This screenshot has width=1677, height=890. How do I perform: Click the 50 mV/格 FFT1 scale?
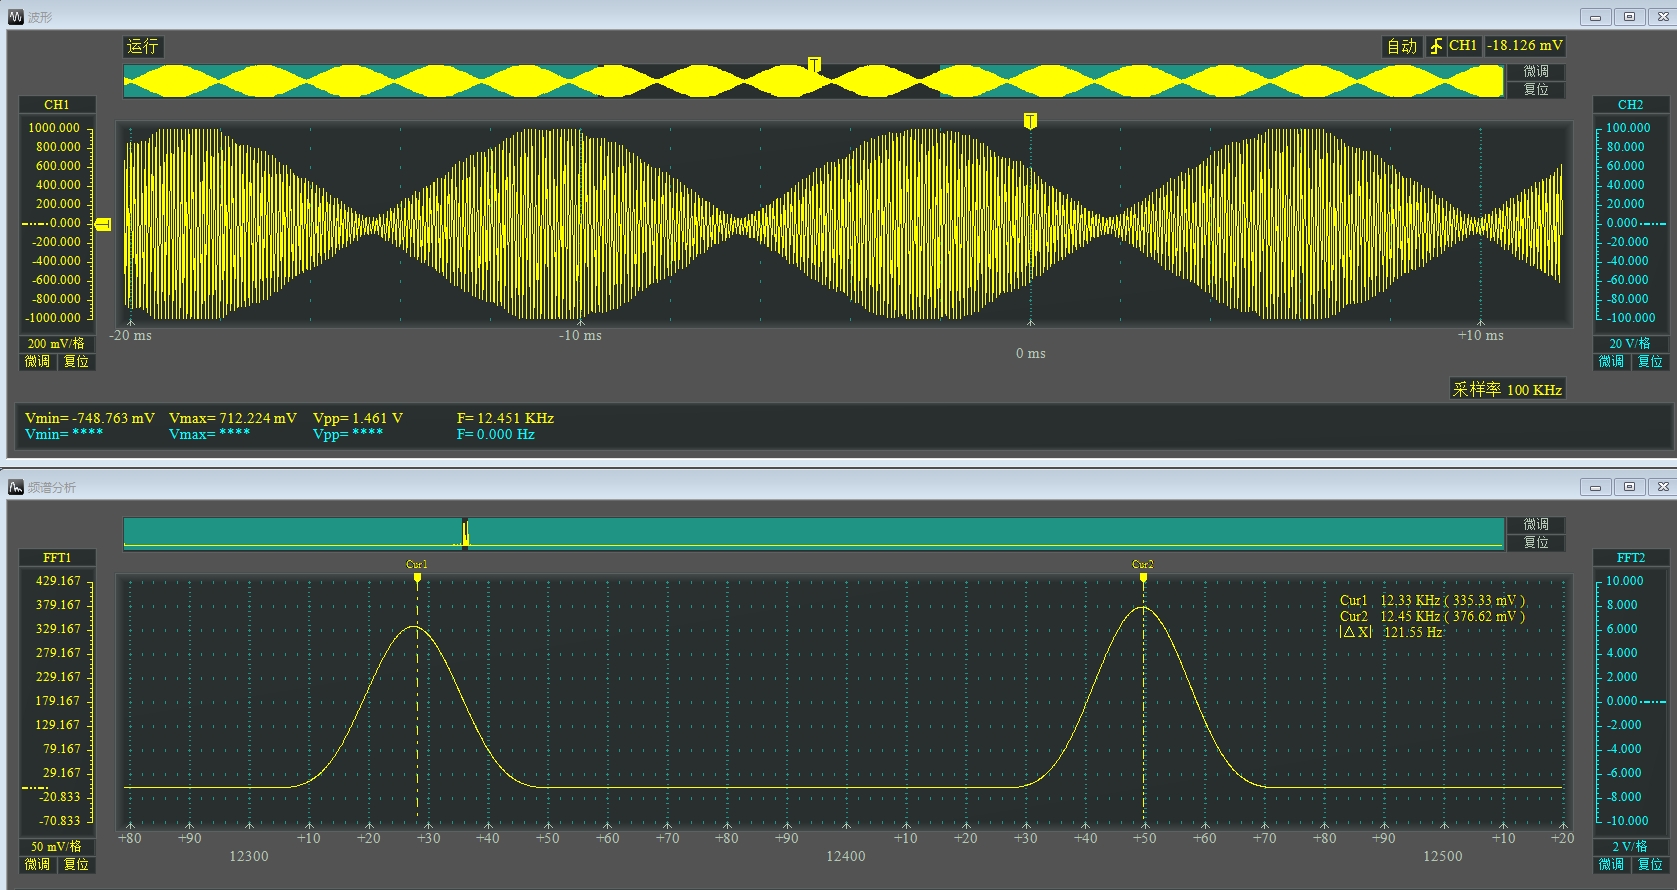[x=57, y=846]
